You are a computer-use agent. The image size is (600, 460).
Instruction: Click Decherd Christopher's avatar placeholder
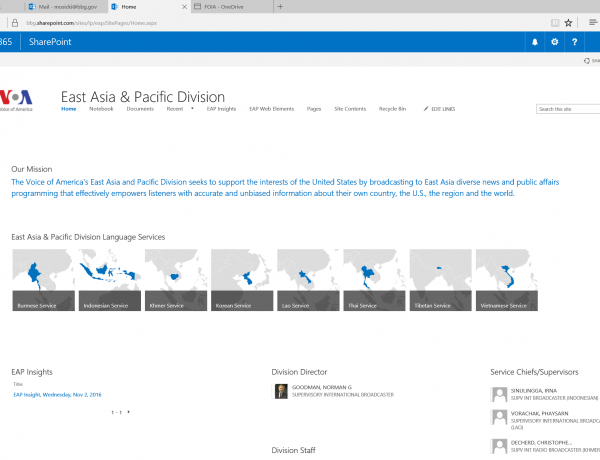(499, 446)
